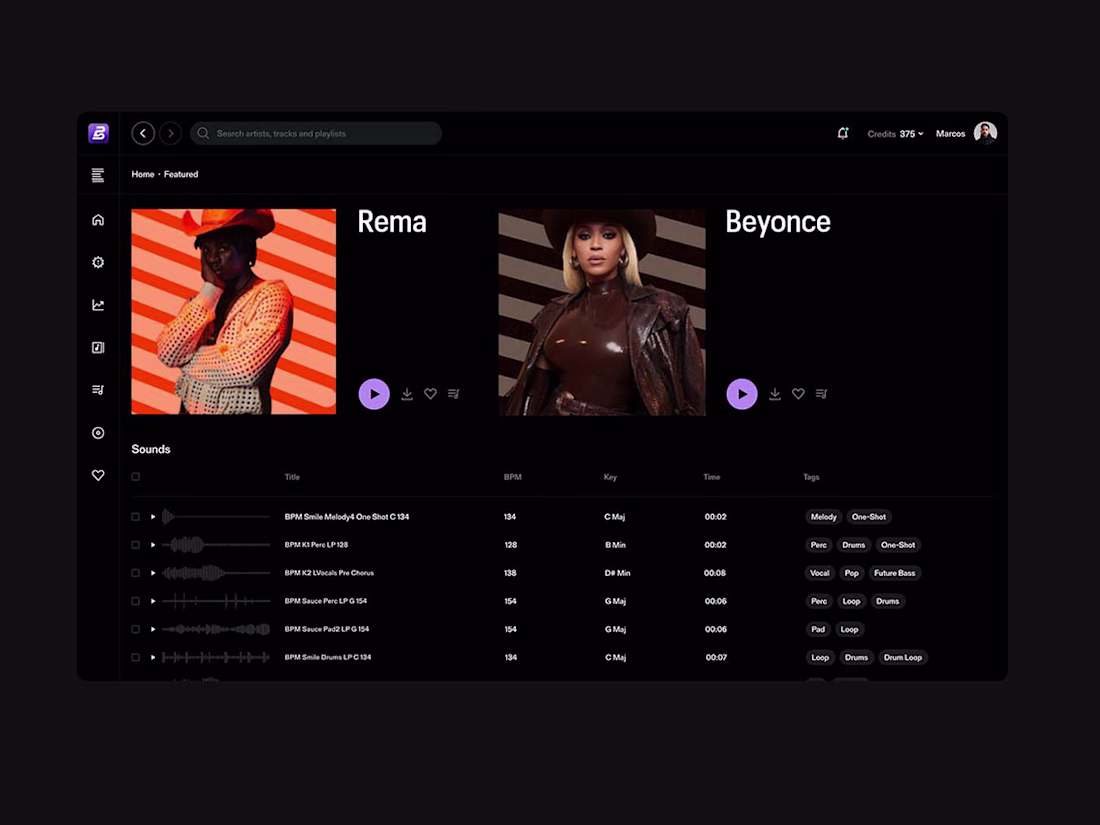Screen dimensions: 1100x825
Task: Play BPM Sauce Pad2 LP G 154 sample
Action: tap(153, 629)
